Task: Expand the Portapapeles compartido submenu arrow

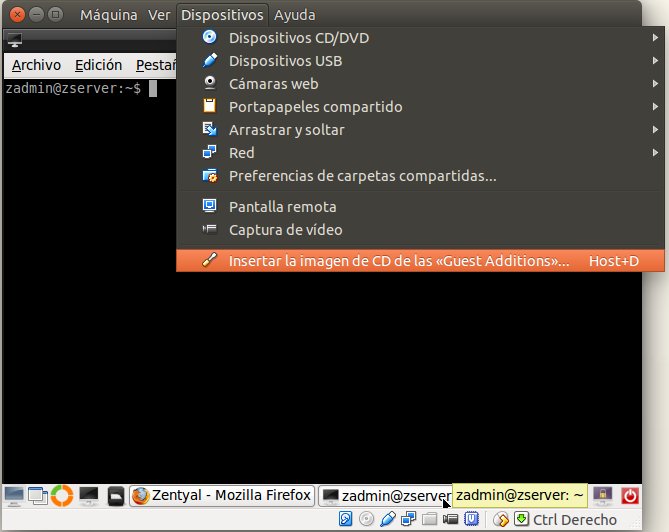Action: click(x=655, y=107)
